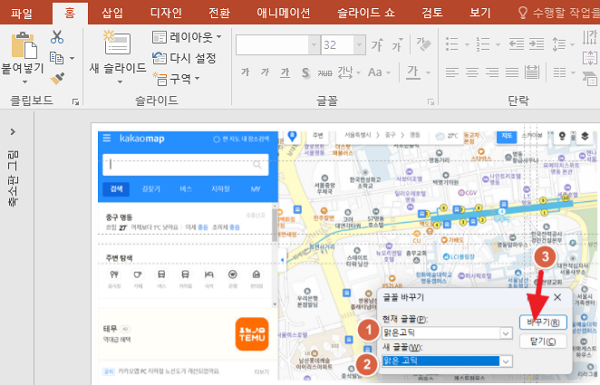Open line spacing options
This screenshot has width=600, height=385.
[563, 44]
